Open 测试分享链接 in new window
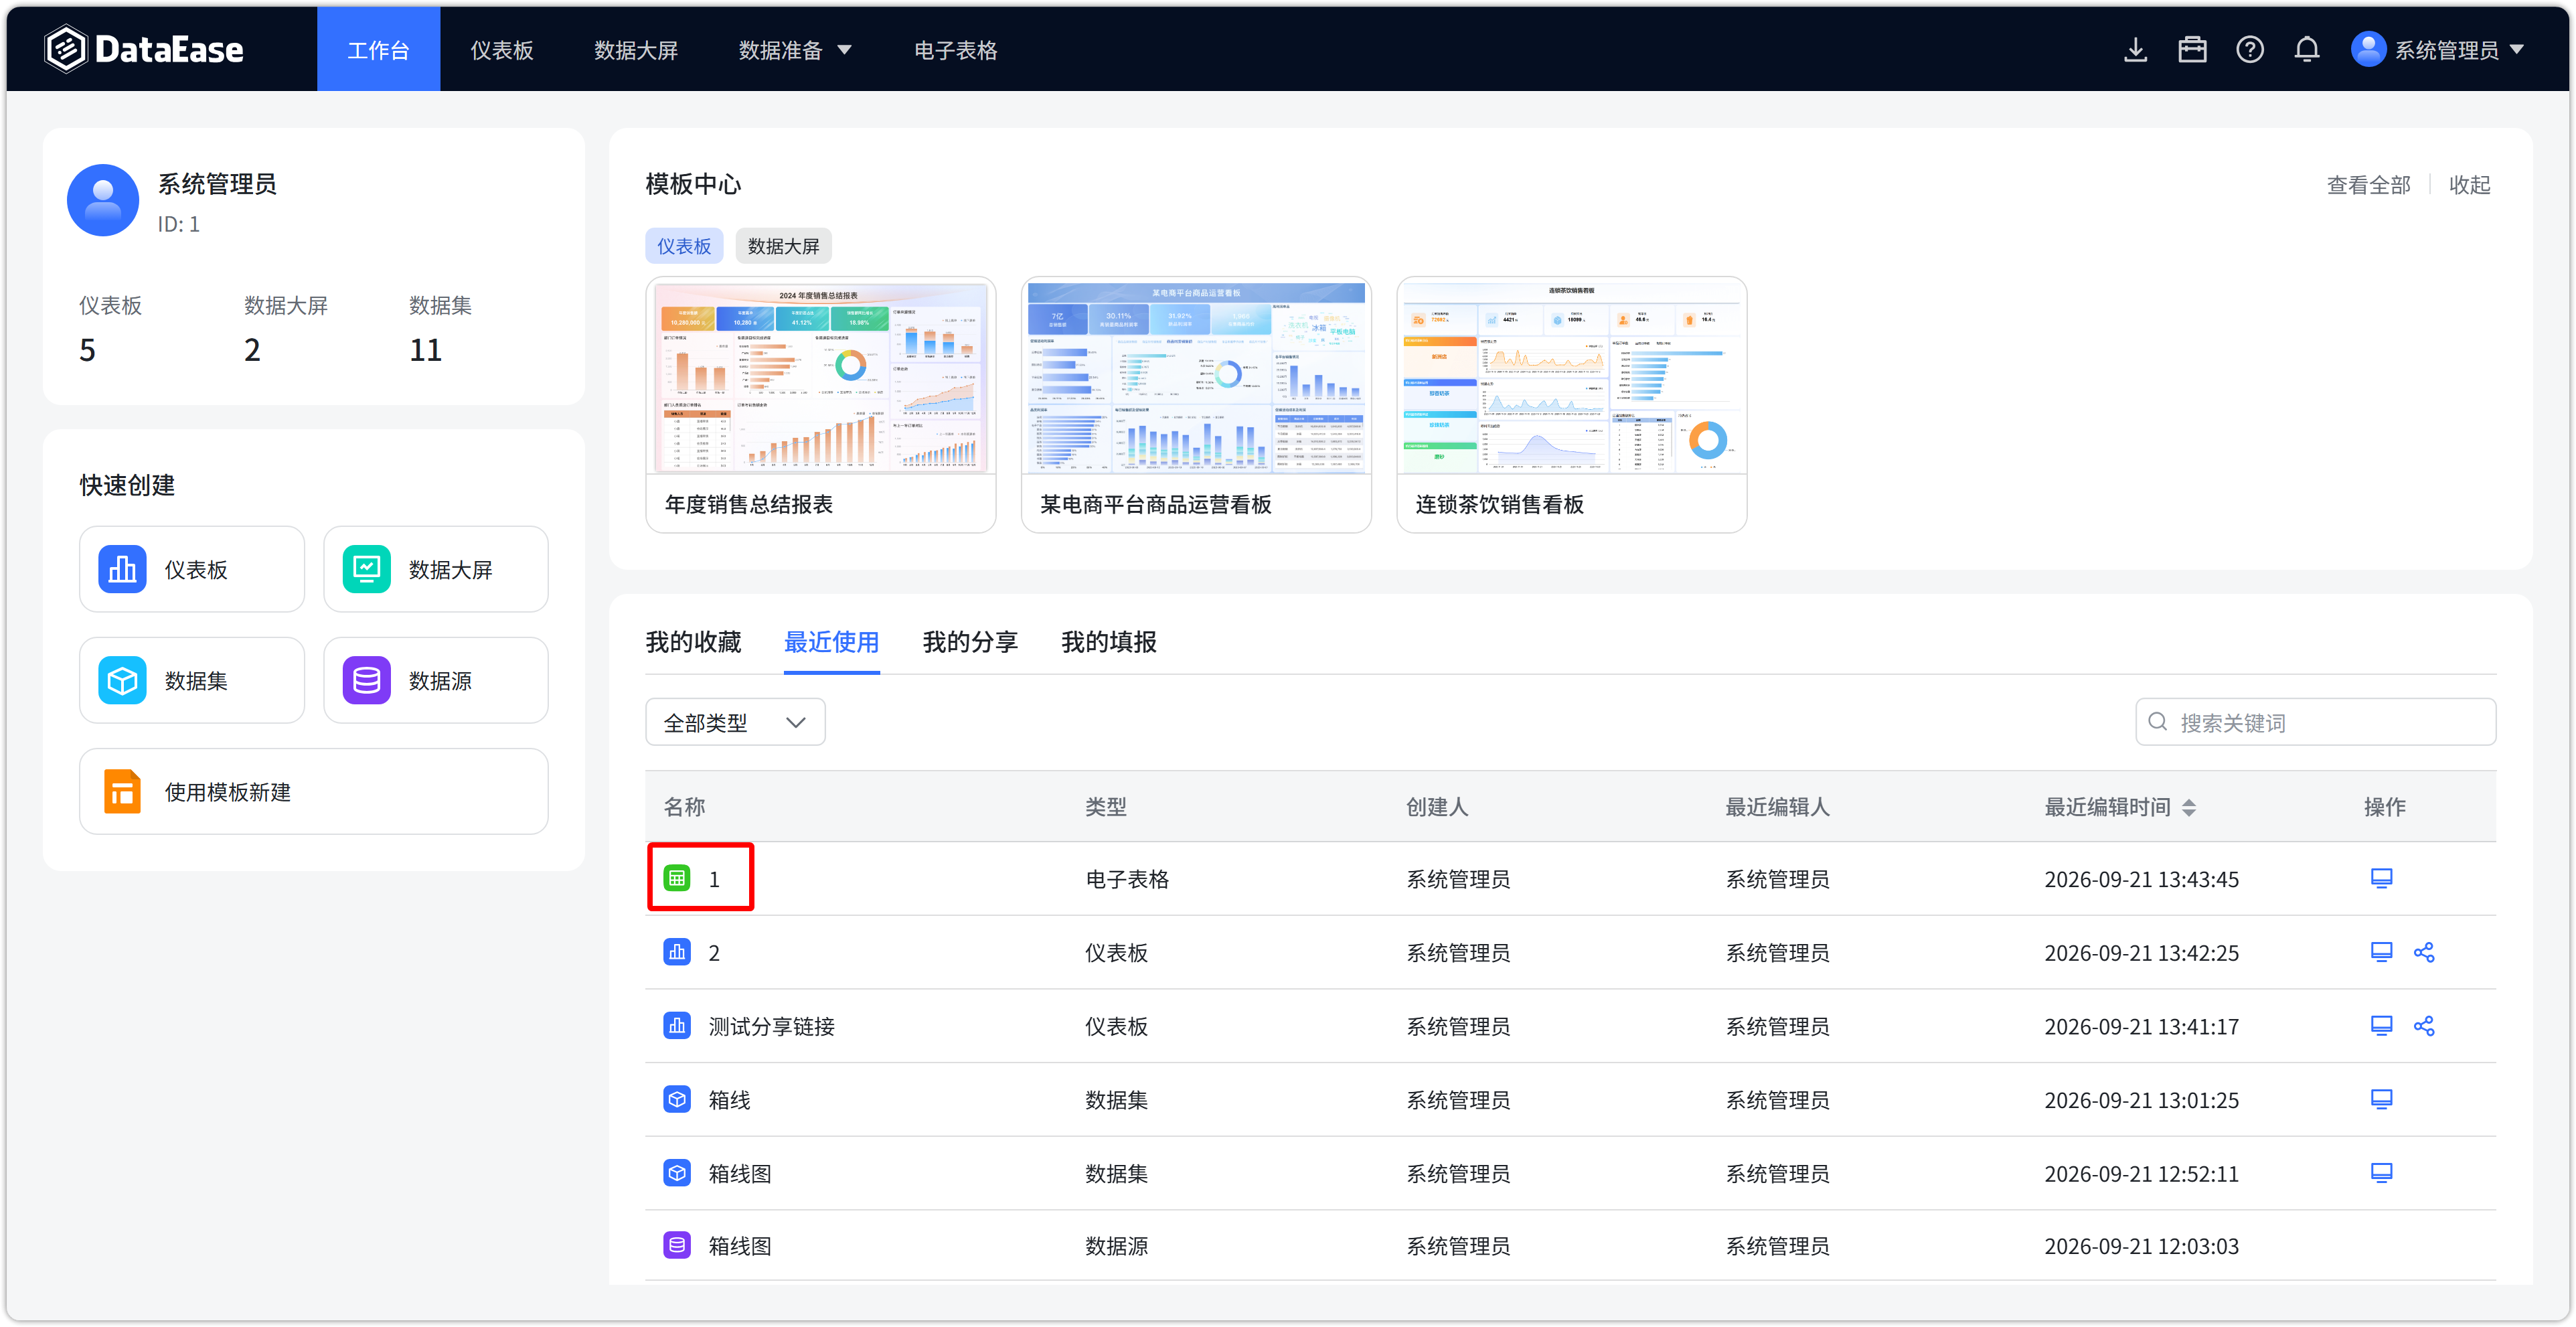 pos(2381,1026)
